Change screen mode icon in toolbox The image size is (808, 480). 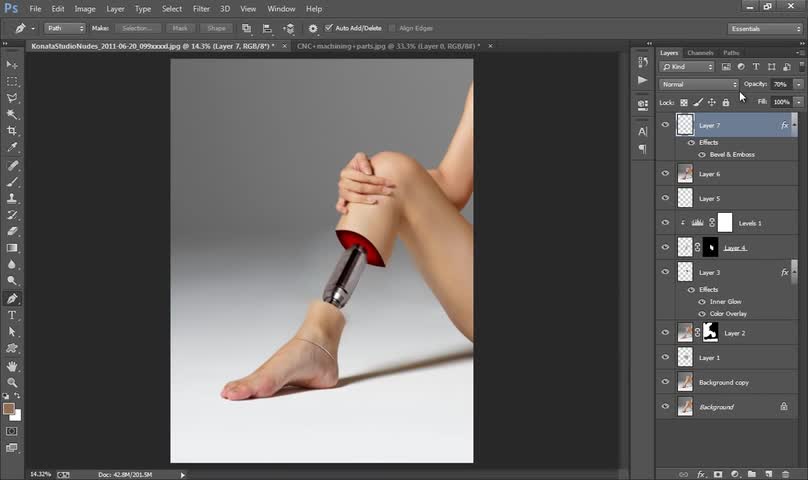click(x=11, y=448)
